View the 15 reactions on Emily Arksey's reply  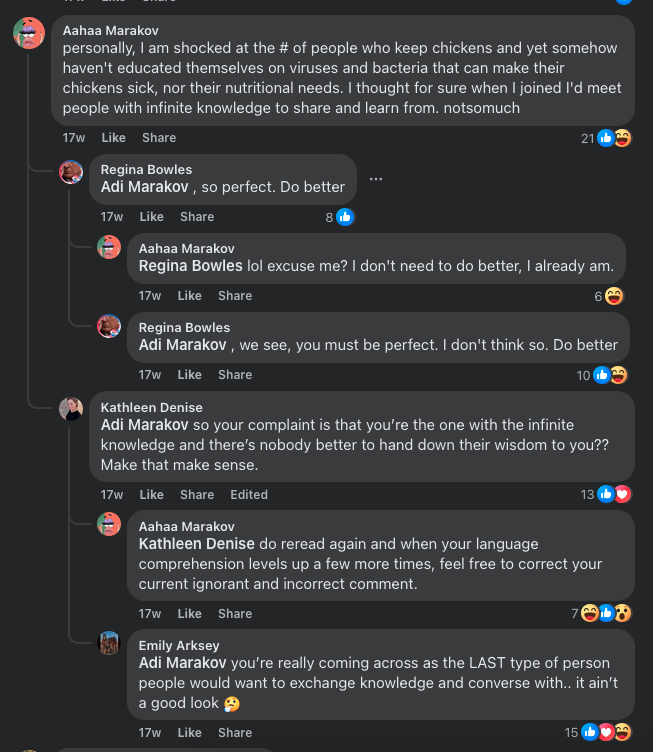(x=598, y=732)
